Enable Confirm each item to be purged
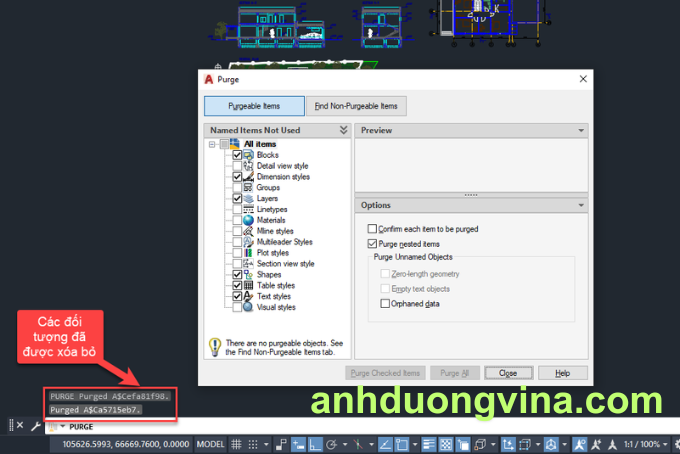This screenshot has width=680, height=454. [x=373, y=229]
